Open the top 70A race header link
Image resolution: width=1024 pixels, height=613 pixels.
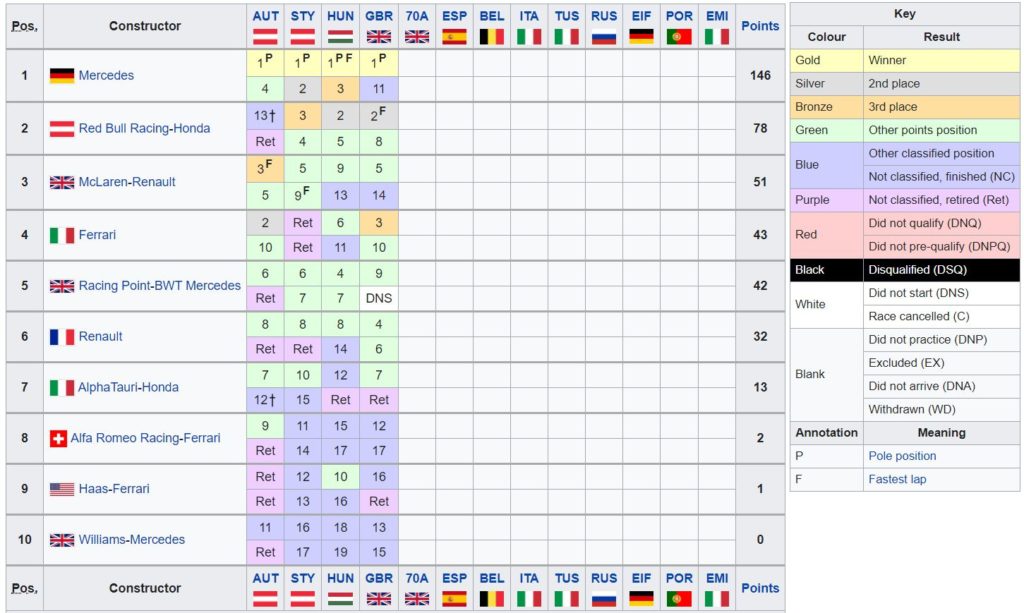pos(417,16)
